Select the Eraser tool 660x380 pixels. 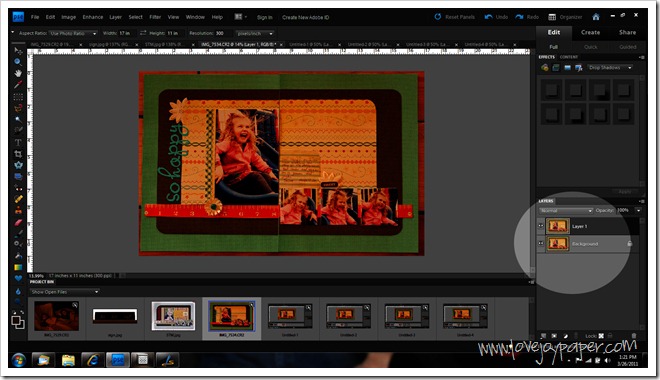click(x=18, y=222)
